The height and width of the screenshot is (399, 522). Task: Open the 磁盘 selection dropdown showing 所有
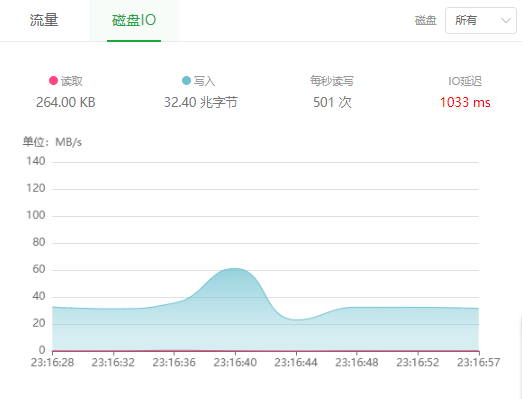481,20
